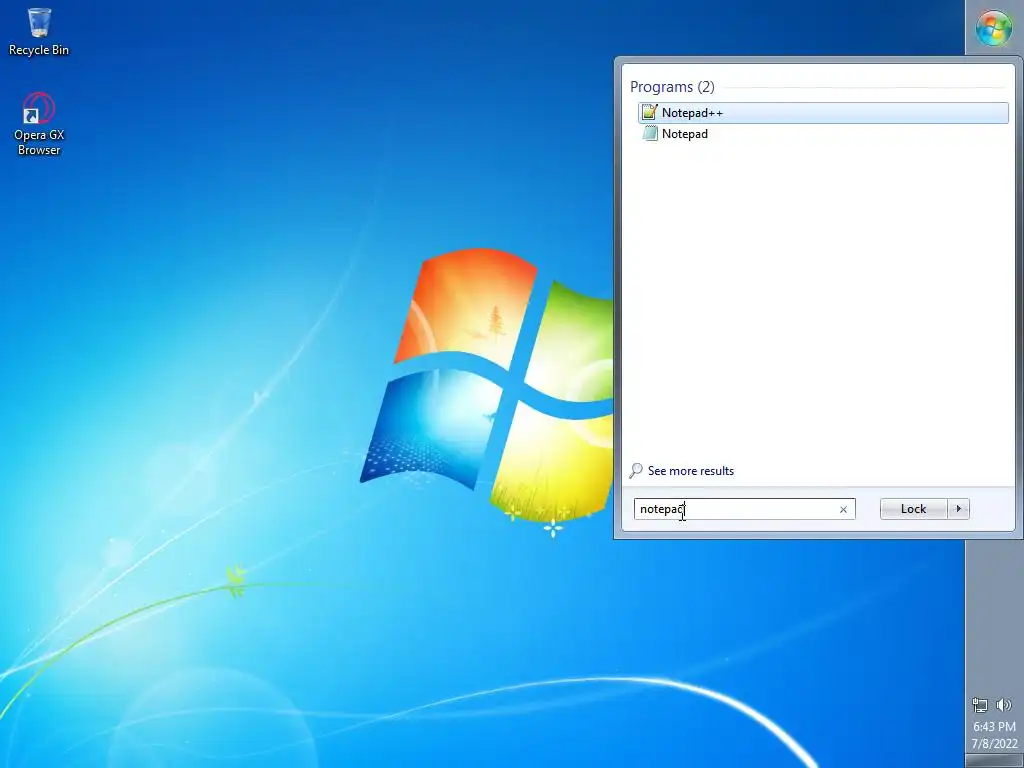Clear the search box with X
Image resolution: width=1024 pixels, height=768 pixels.
(x=843, y=509)
